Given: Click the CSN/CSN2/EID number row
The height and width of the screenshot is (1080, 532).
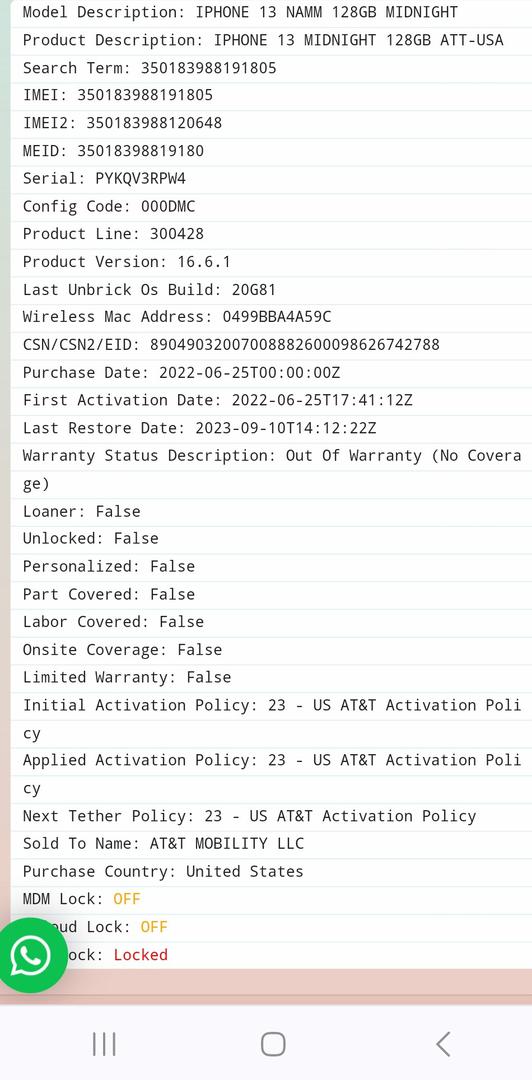Looking at the screenshot, I should pyautogui.click(x=272, y=345).
